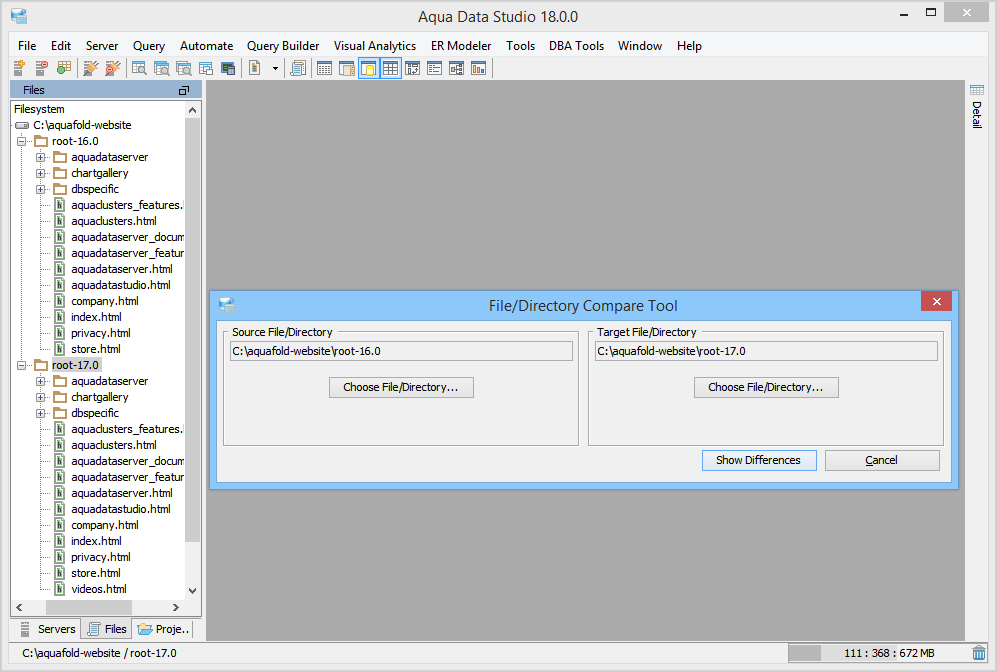
Task: Switch to the Servers tab
Action: click(x=46, y=629)
